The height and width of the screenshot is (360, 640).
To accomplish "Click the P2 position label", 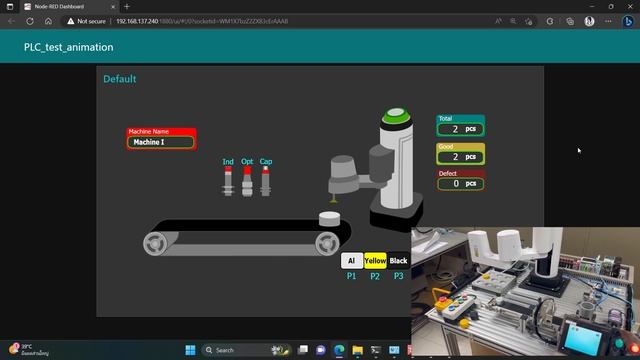I will 375,276.
